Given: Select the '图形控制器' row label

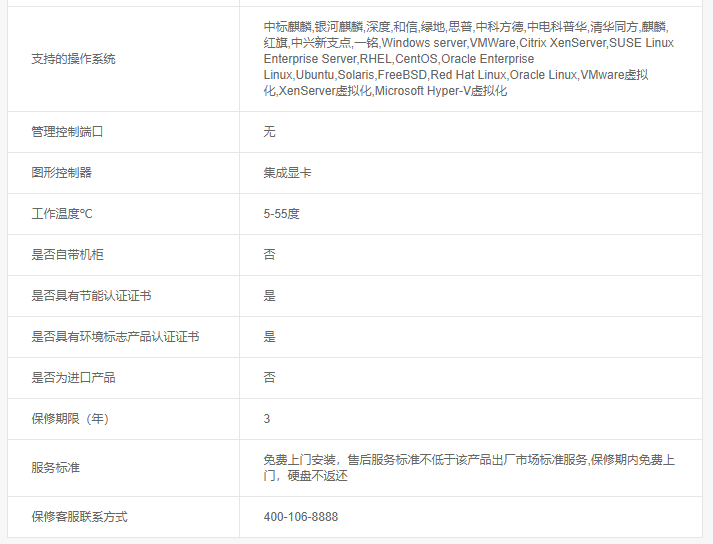Looking at the screenshot, I should (61, 173).
